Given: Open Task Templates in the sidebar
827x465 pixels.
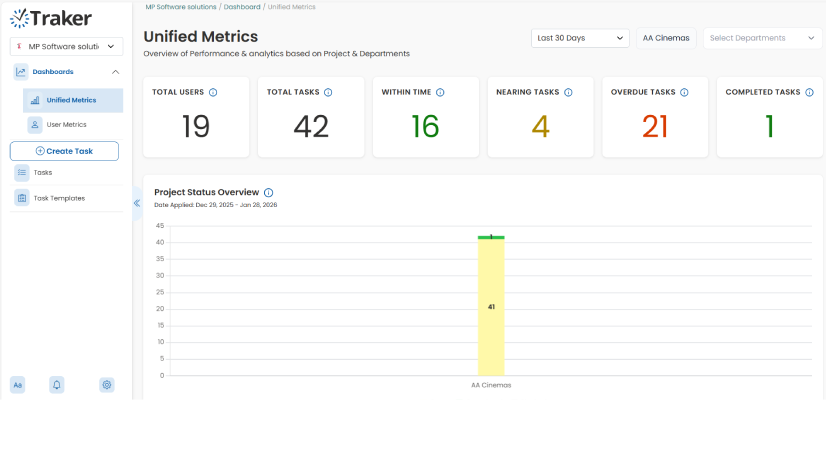Looking at the screenshot, I should pos(58,198).
